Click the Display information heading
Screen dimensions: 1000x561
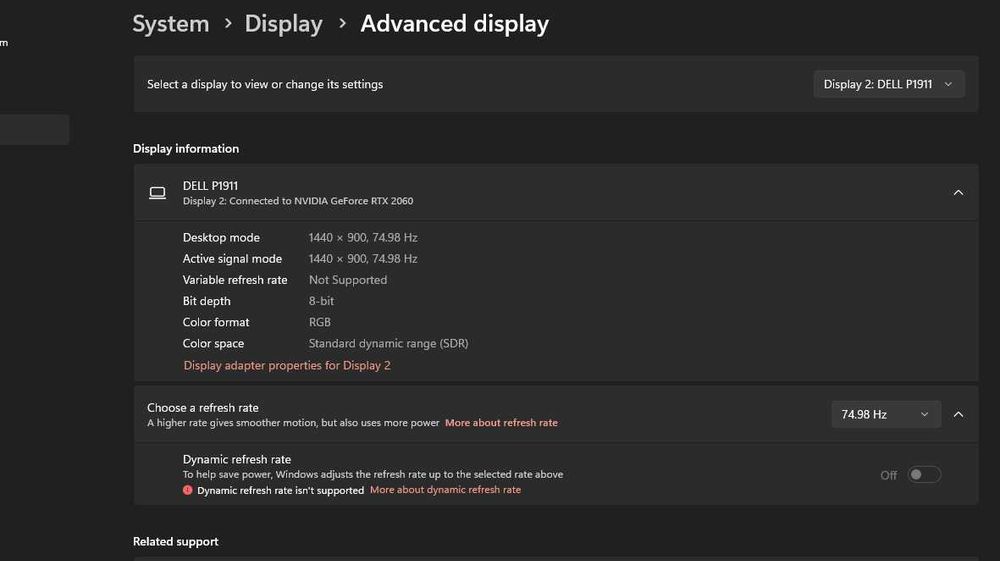click(x=186, y=149)
